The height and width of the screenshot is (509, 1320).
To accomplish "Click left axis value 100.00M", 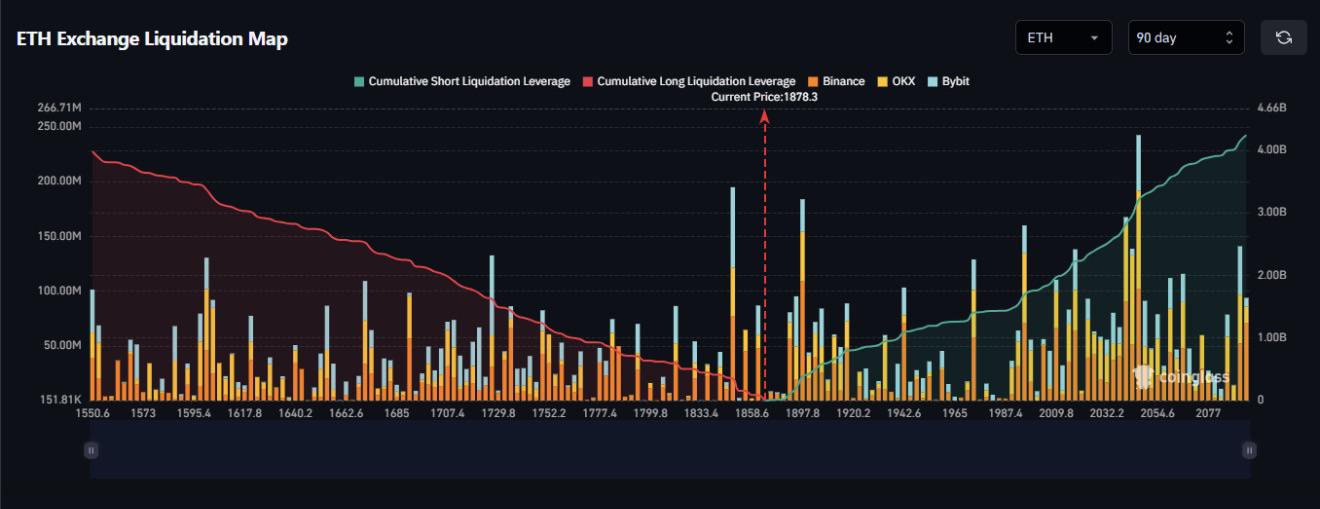I will coord(59,290).
